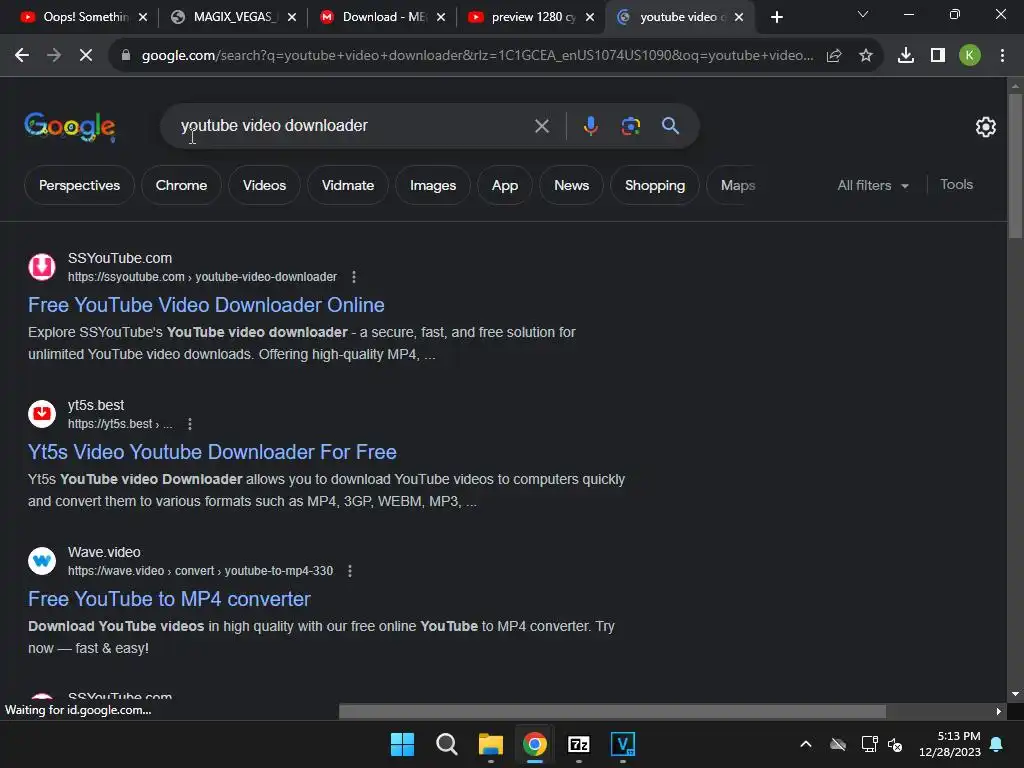Stop loading the page
1024x768 pixels.
tap(86, 56)
